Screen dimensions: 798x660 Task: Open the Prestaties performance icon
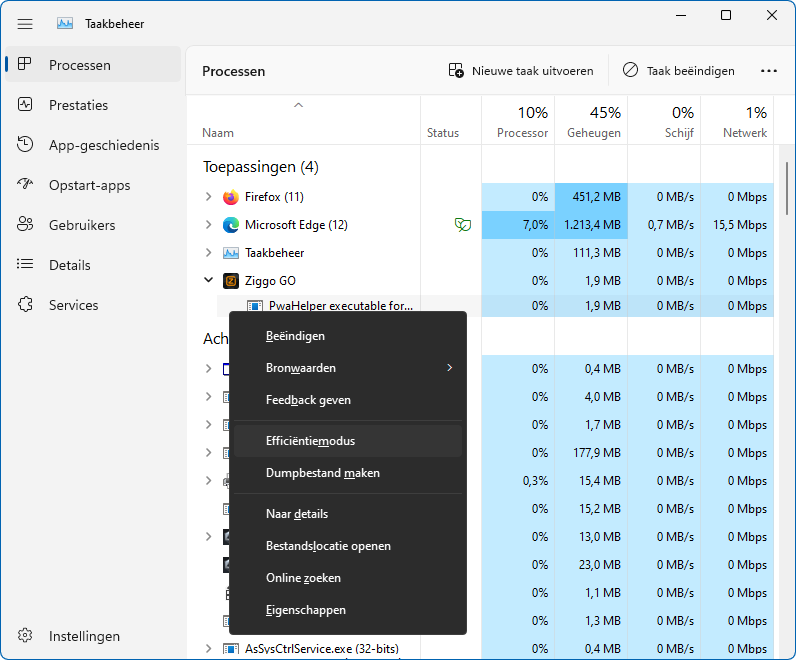click(x=24, y=104)
